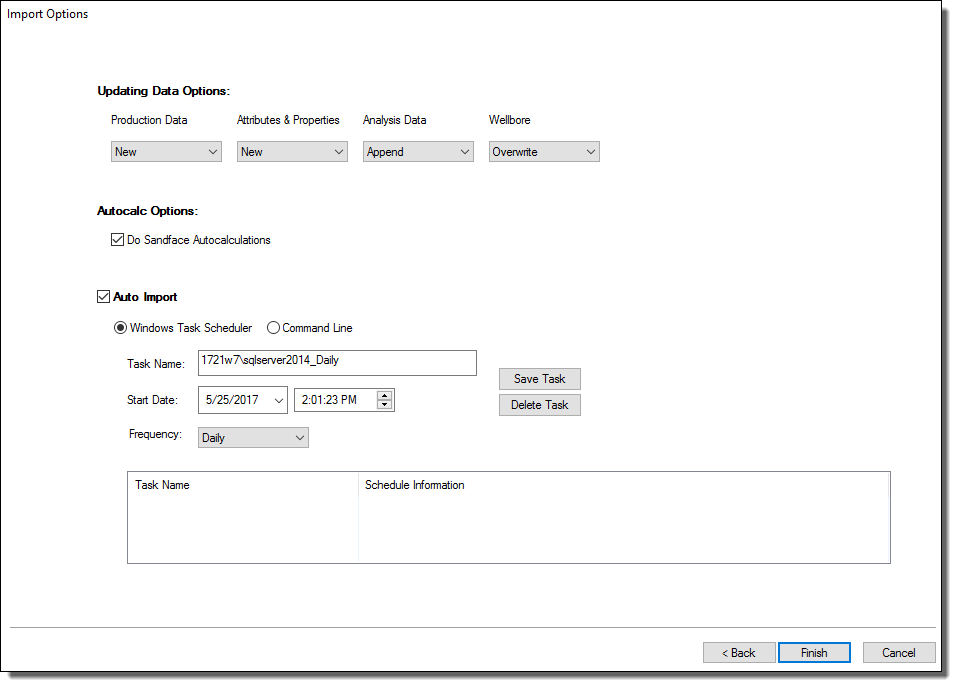Select Windows Task Scheduler radio button
The width and height of the screenshot is (957, 687).
[121, 328]
